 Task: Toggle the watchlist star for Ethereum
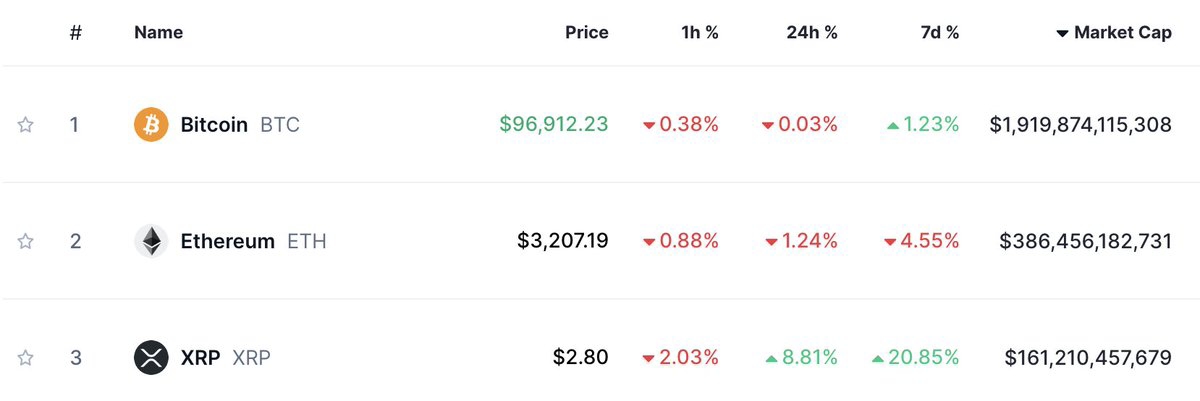pos(26,241)
